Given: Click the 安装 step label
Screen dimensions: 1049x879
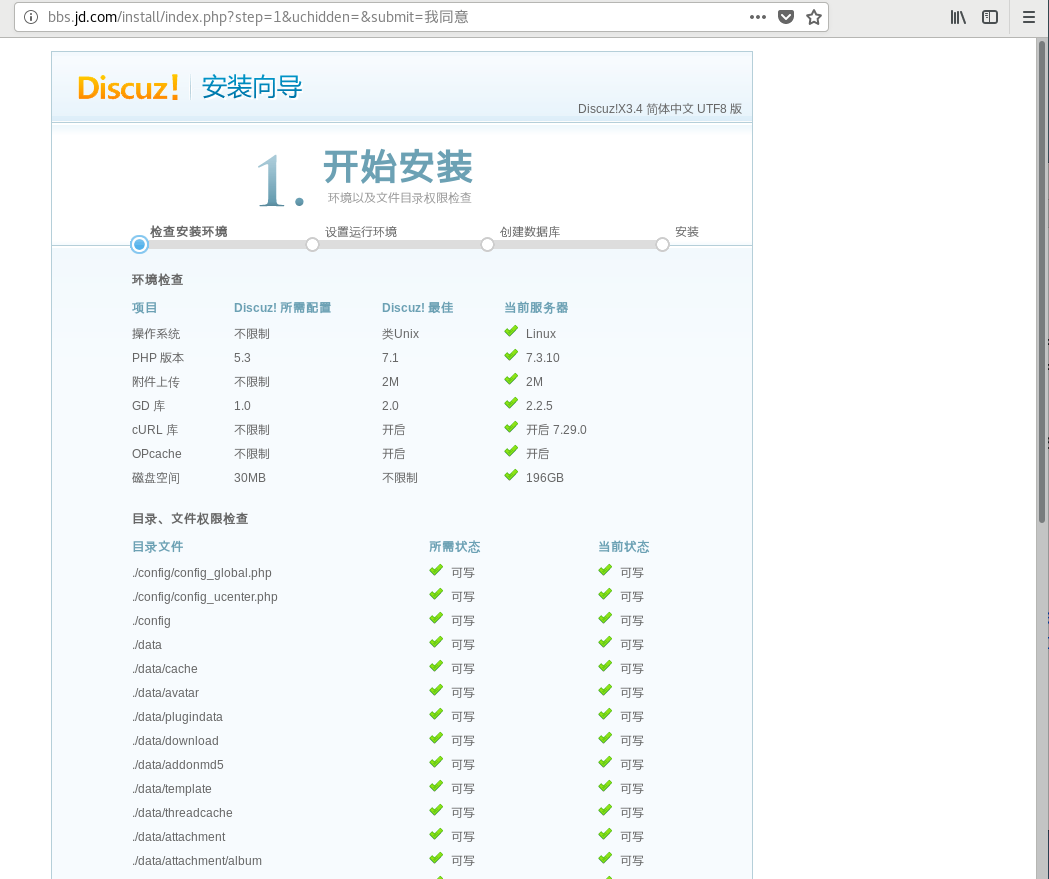Looking at the screenshot, I should (687, 232).
